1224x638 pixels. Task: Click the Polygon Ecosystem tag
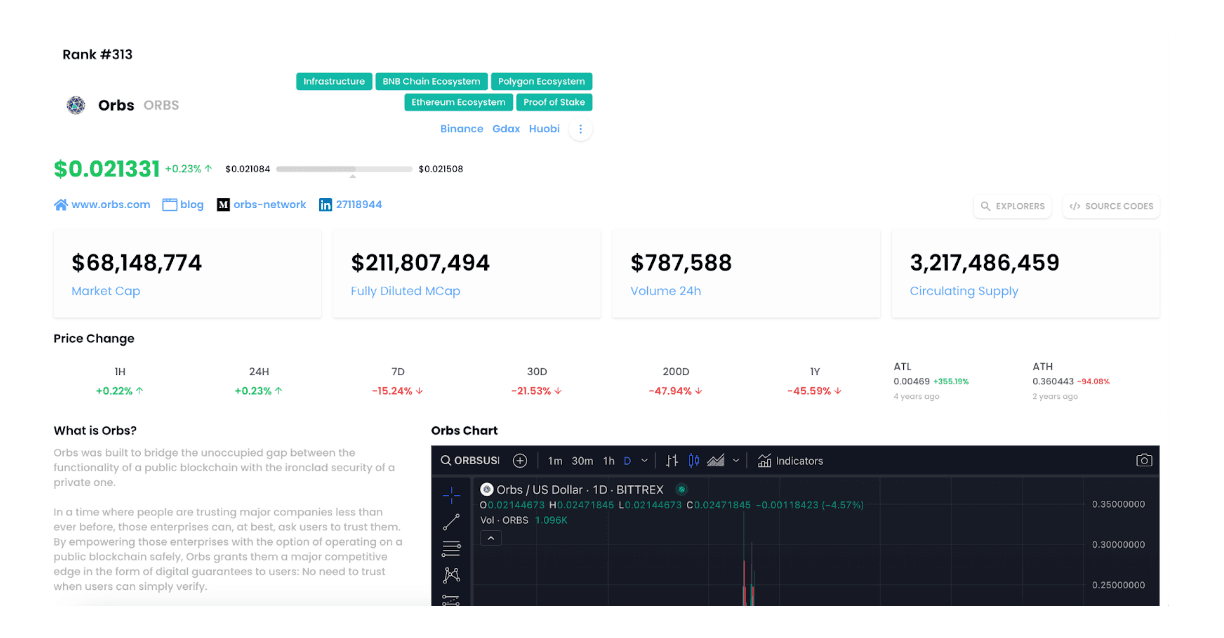click(x=541, y=82)
